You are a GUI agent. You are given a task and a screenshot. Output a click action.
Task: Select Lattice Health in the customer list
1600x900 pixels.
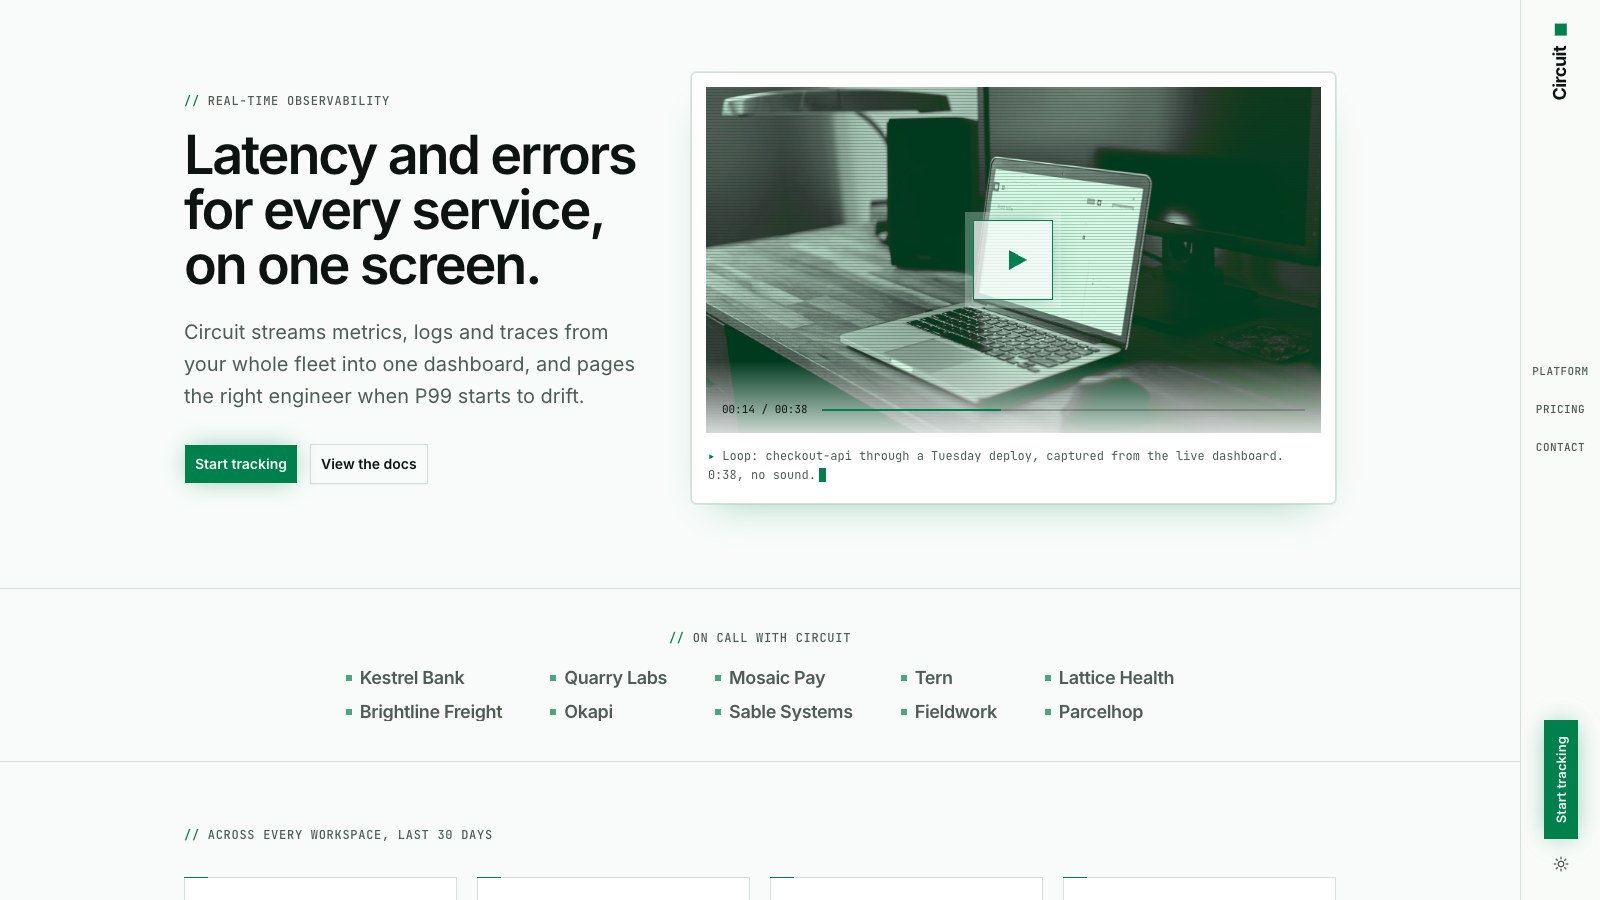point(1109,678)
